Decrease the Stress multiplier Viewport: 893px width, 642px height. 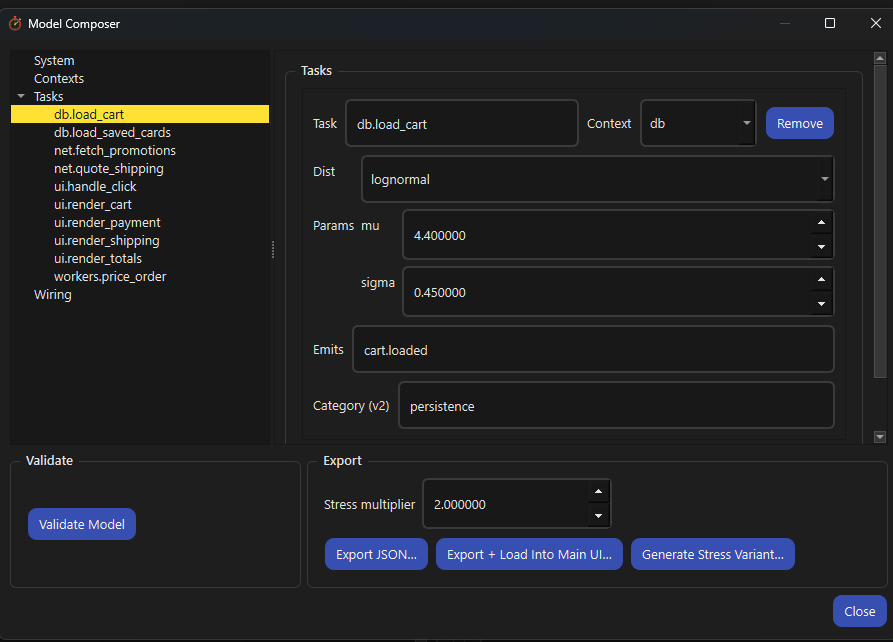[599, 516]
